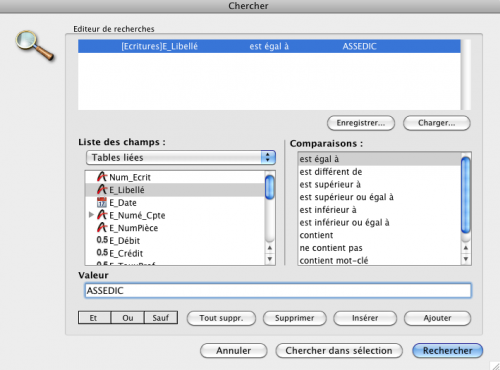Viewport: 500px width, 370px height.
Task: Click the Enregistrer... button
Action: [361, 123]
